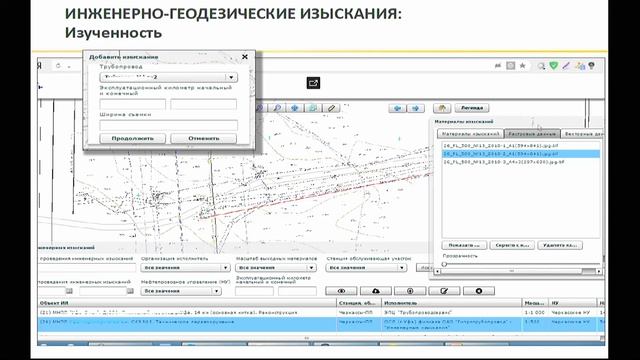Click the delete circle-x action button
The image size is (640, 360).
tap(479, 291)
